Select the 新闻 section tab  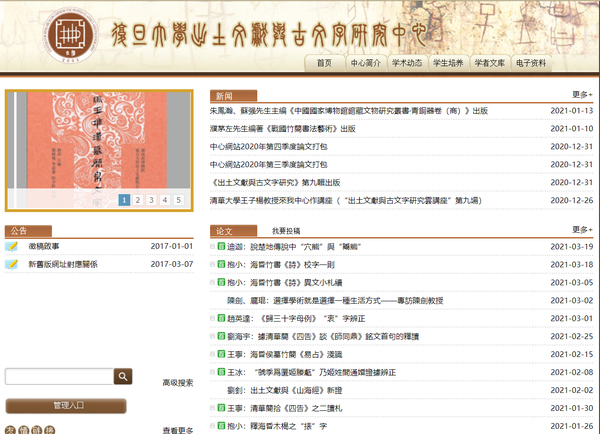point(233,96)
